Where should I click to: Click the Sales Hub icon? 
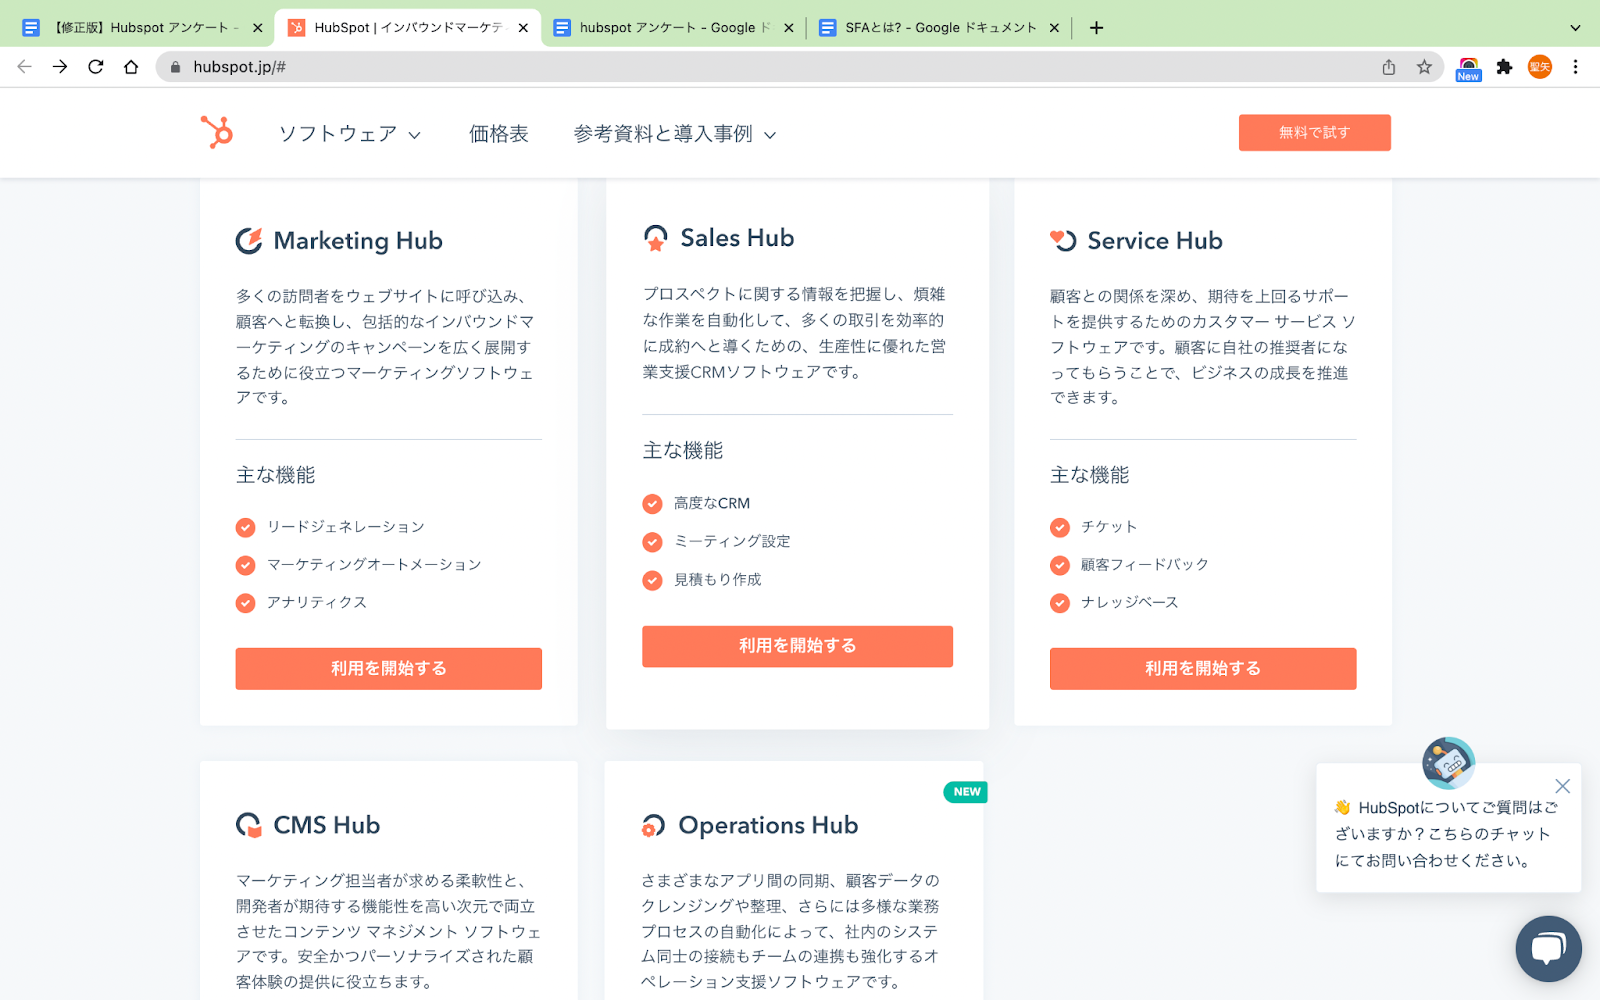click(x=655, y=238)
